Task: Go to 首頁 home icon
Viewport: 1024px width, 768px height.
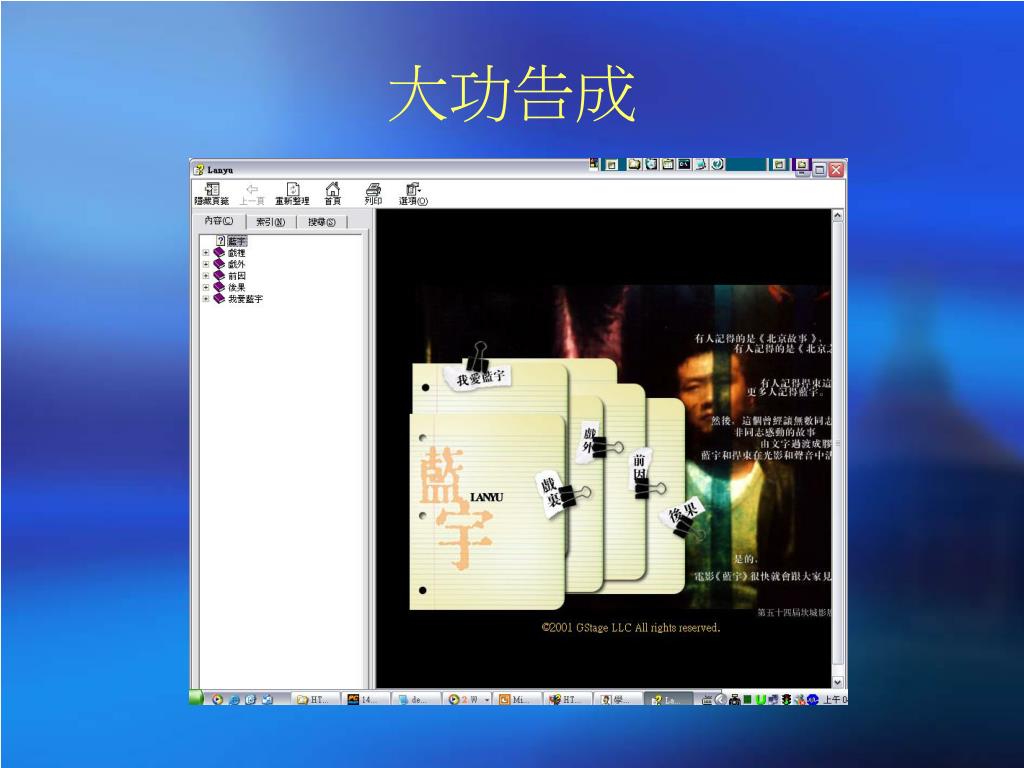Action: 332,194
